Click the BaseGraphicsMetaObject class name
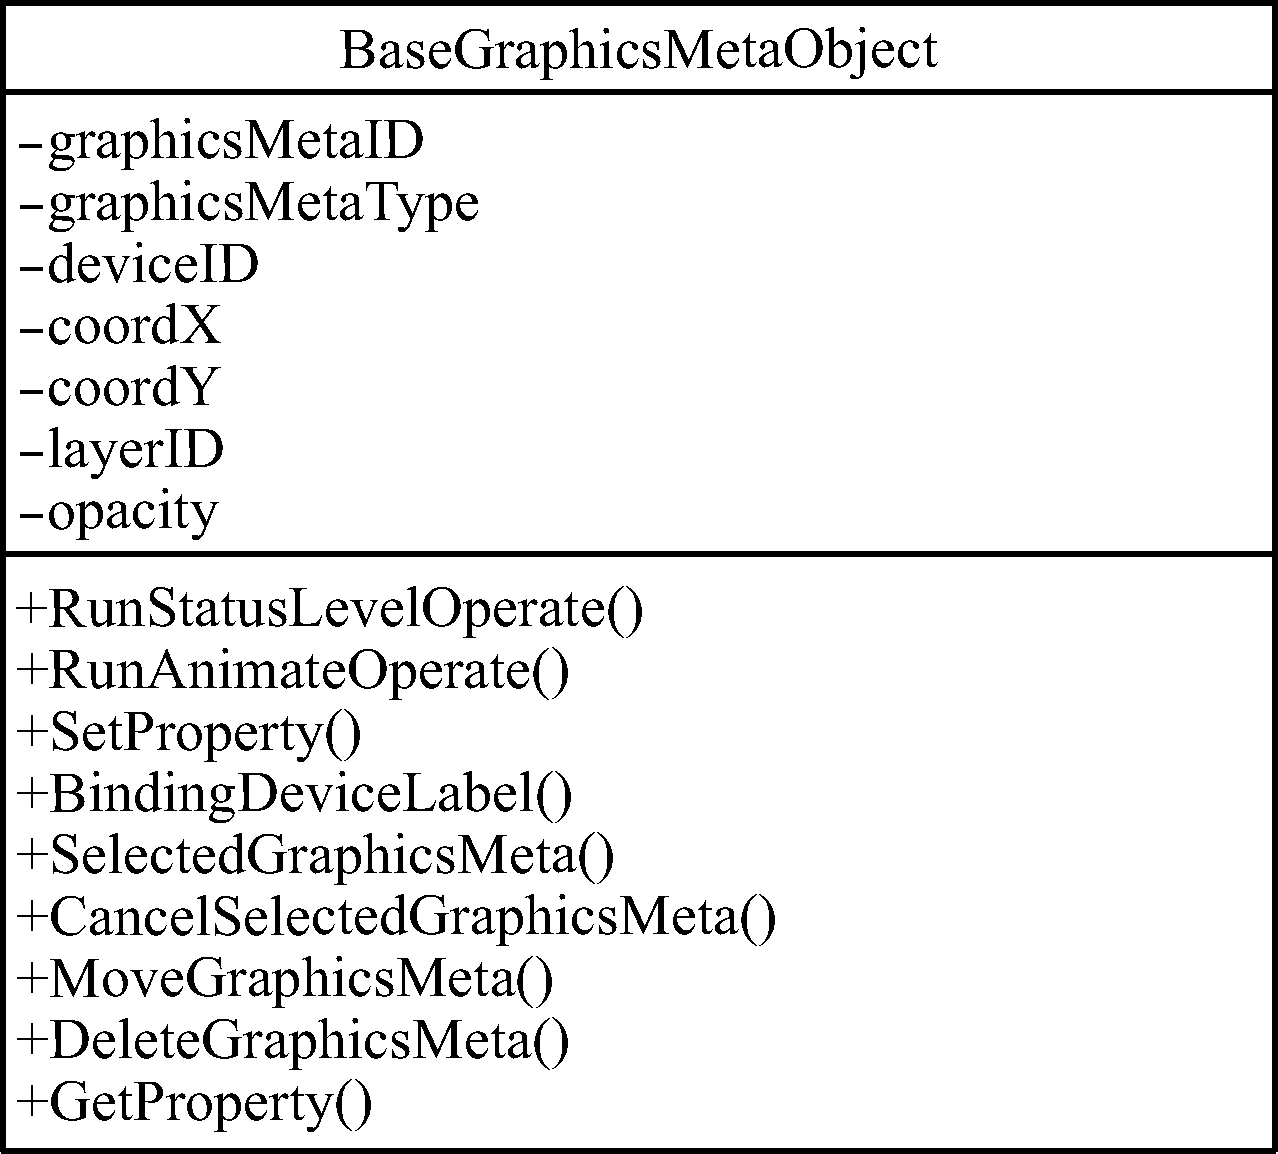 639,50
